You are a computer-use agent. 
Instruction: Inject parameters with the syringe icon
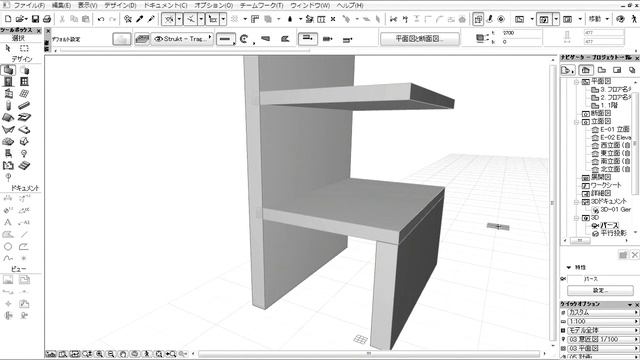click(151, 19)
